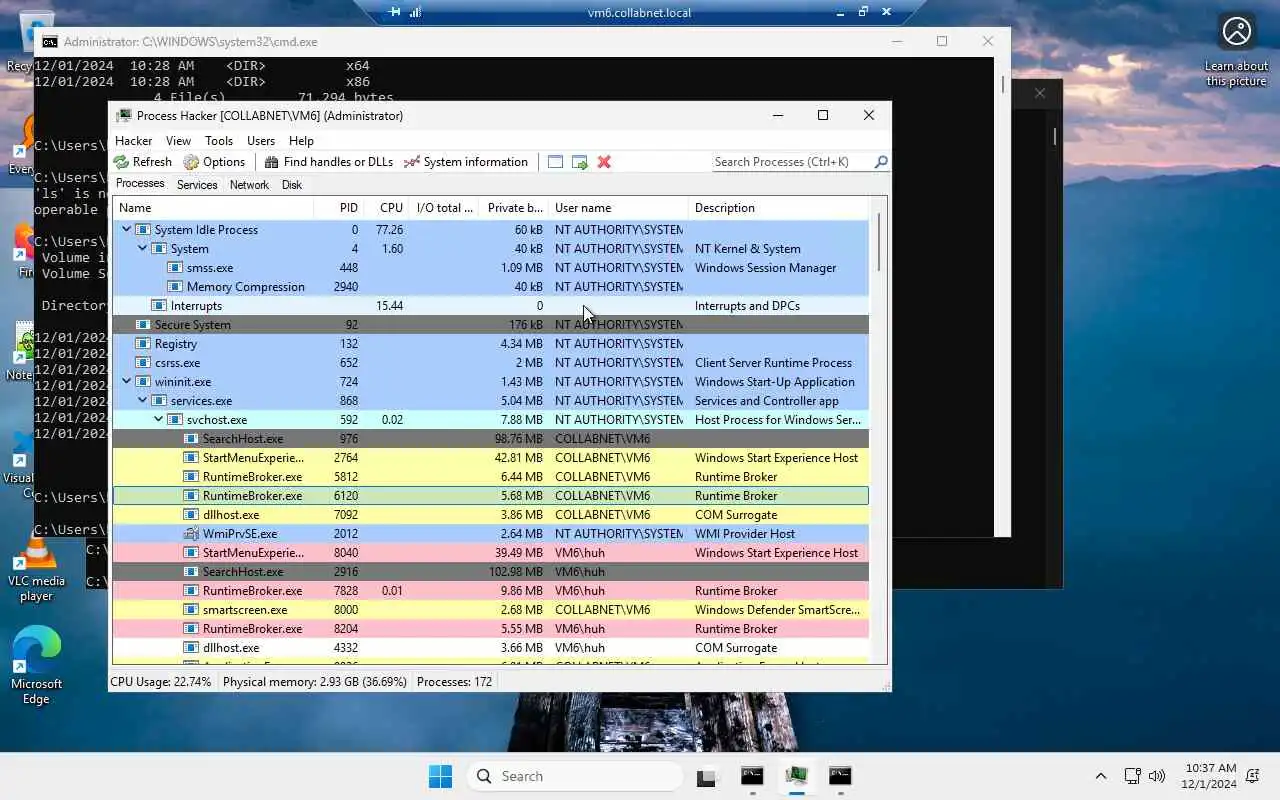Sort by the CPU column header
The height and width of the screenshot is (800, 1280).
(x=387, y=208)
